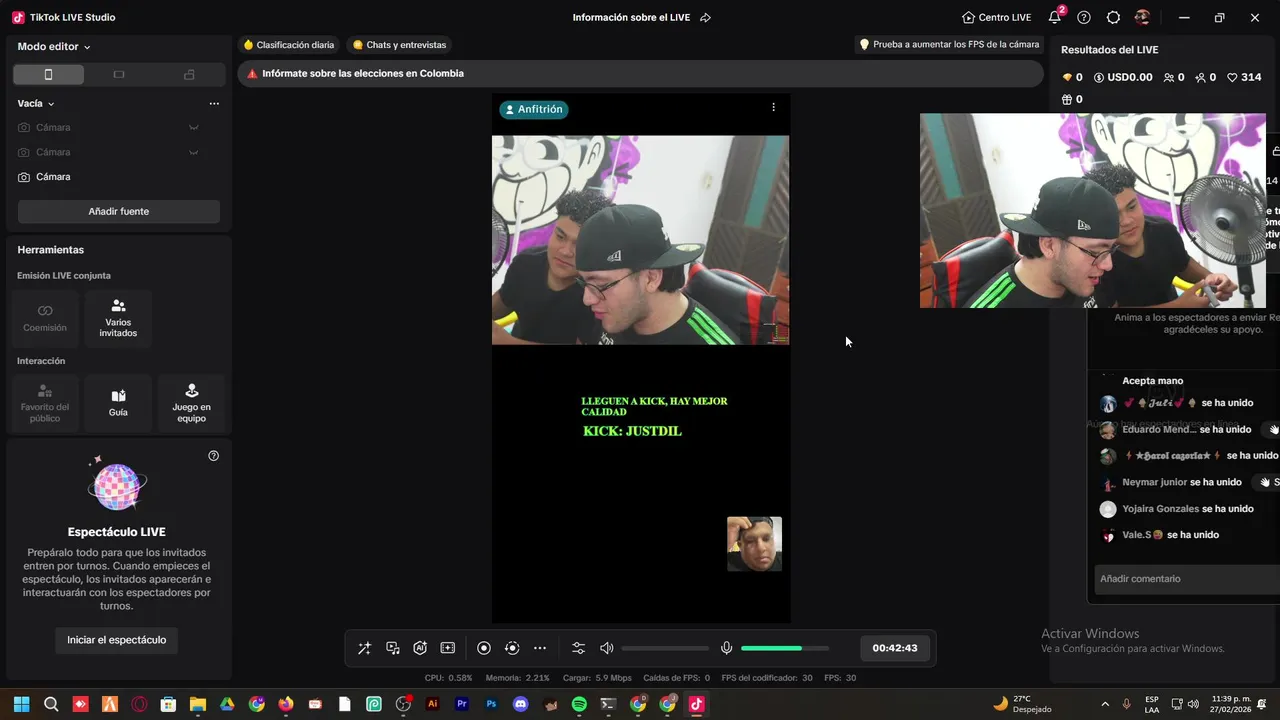The image size is (1280, 720).
Task: Expand the Modo editor dropdown
Action: tap(54, 47)
